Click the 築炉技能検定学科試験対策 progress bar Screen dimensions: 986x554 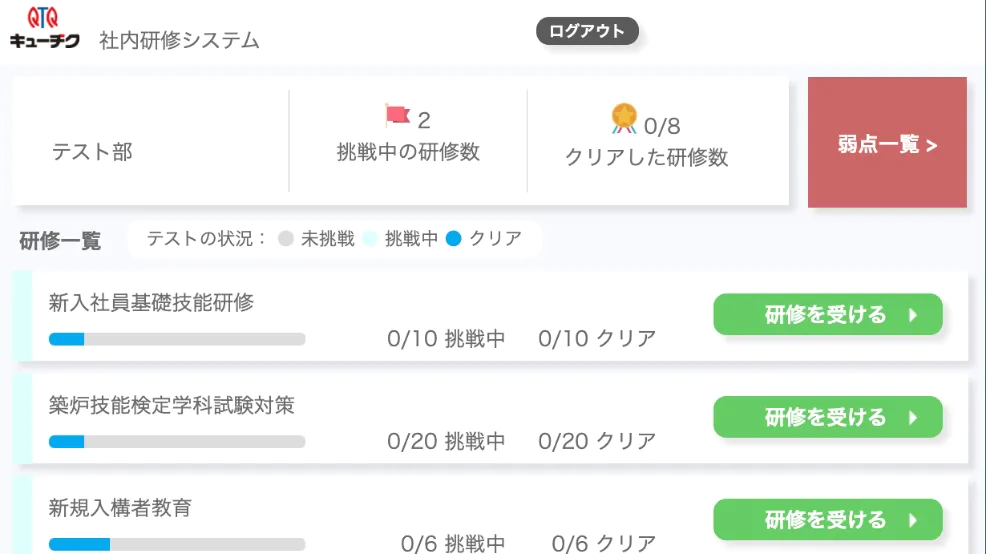177,442
